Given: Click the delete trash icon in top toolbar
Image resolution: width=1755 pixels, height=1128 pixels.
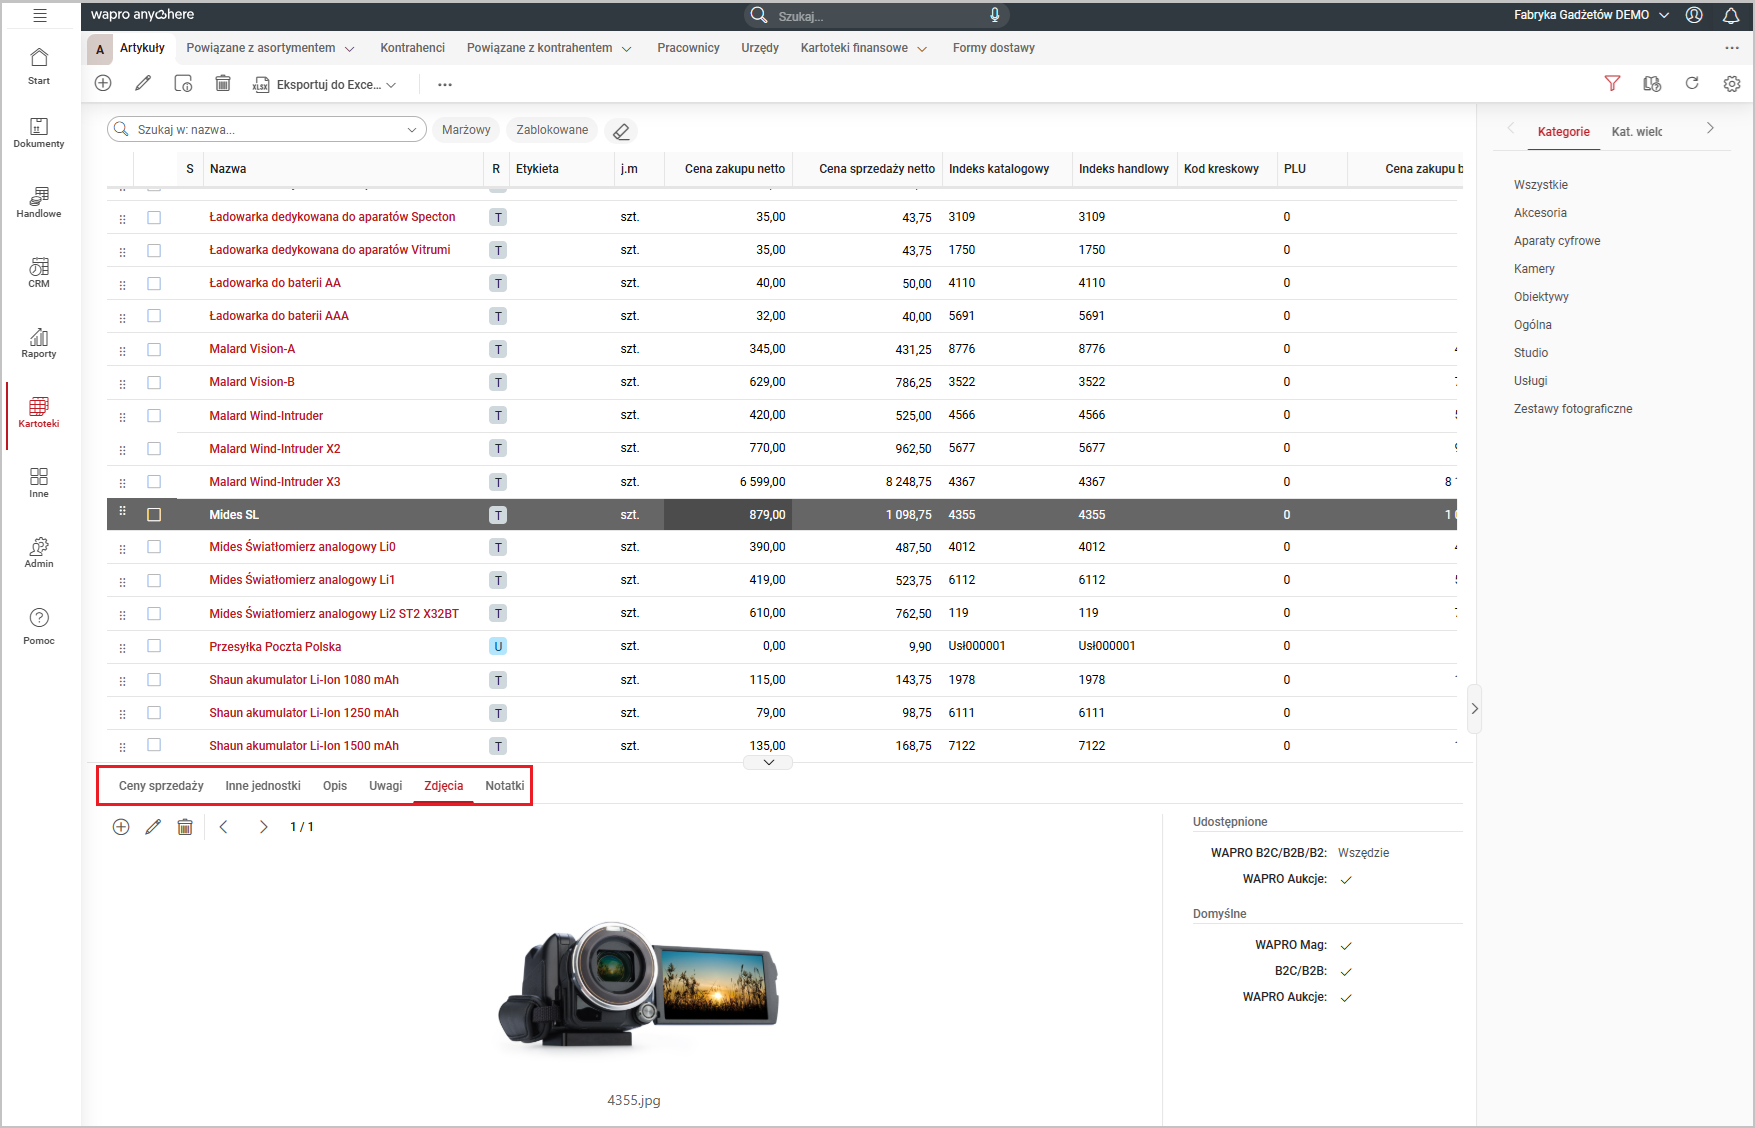Looking at the screenshot, I should click(223, 84).
